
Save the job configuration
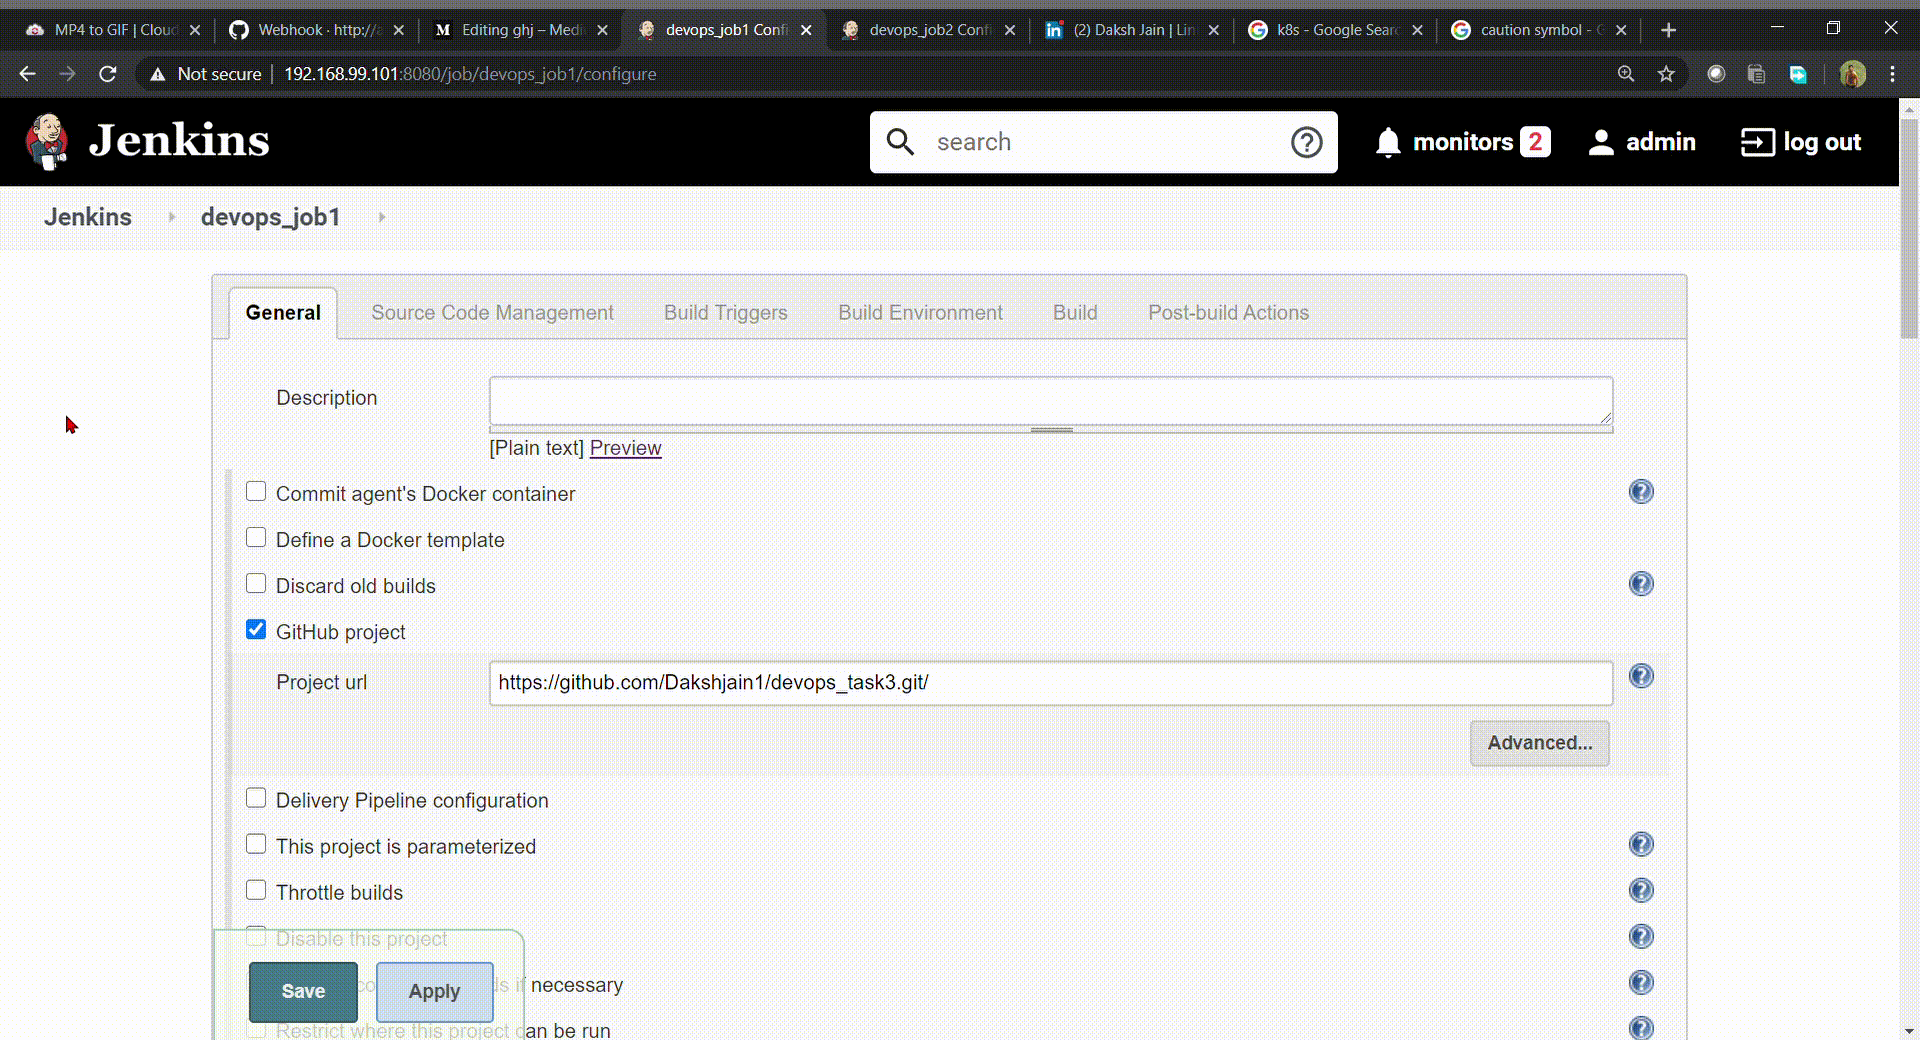click(303, 991)
